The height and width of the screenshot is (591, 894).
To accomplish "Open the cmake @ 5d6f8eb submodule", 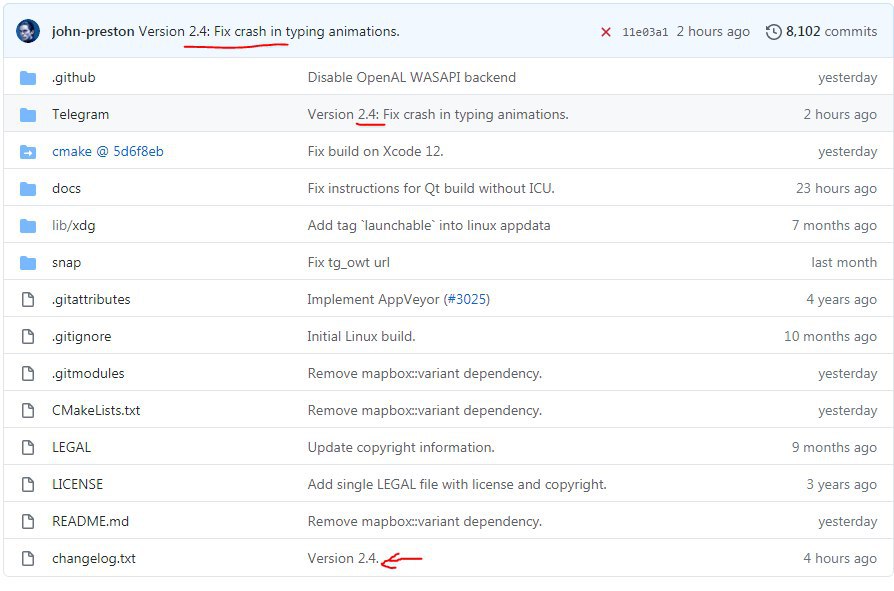I will (108, 152).
